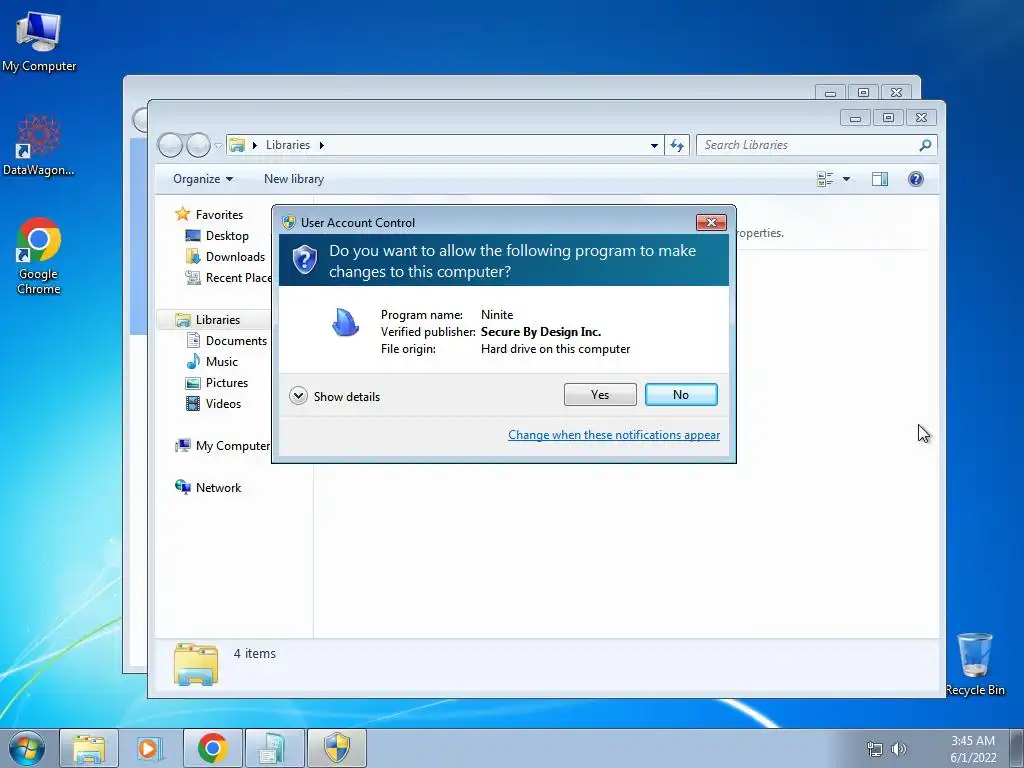The height and width of the screenshot is (768, 1024).
Task: Select Favorites in navigation pane
Action: pos(219,215)
